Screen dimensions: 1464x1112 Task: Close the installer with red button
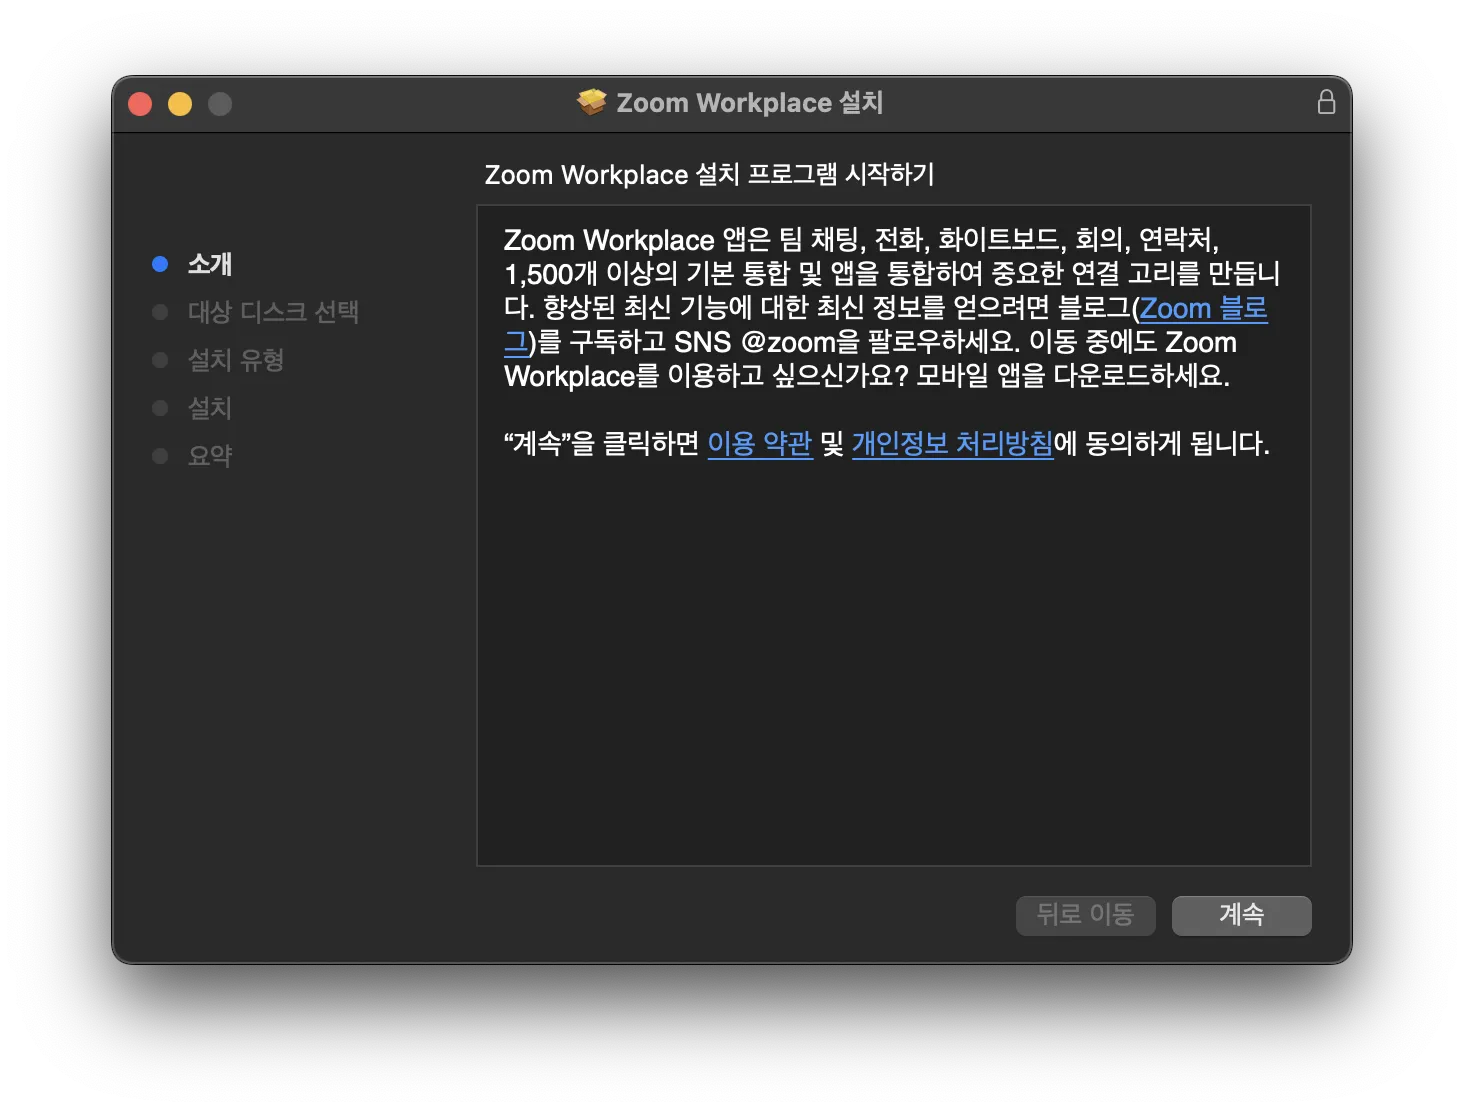coord(140,104)
